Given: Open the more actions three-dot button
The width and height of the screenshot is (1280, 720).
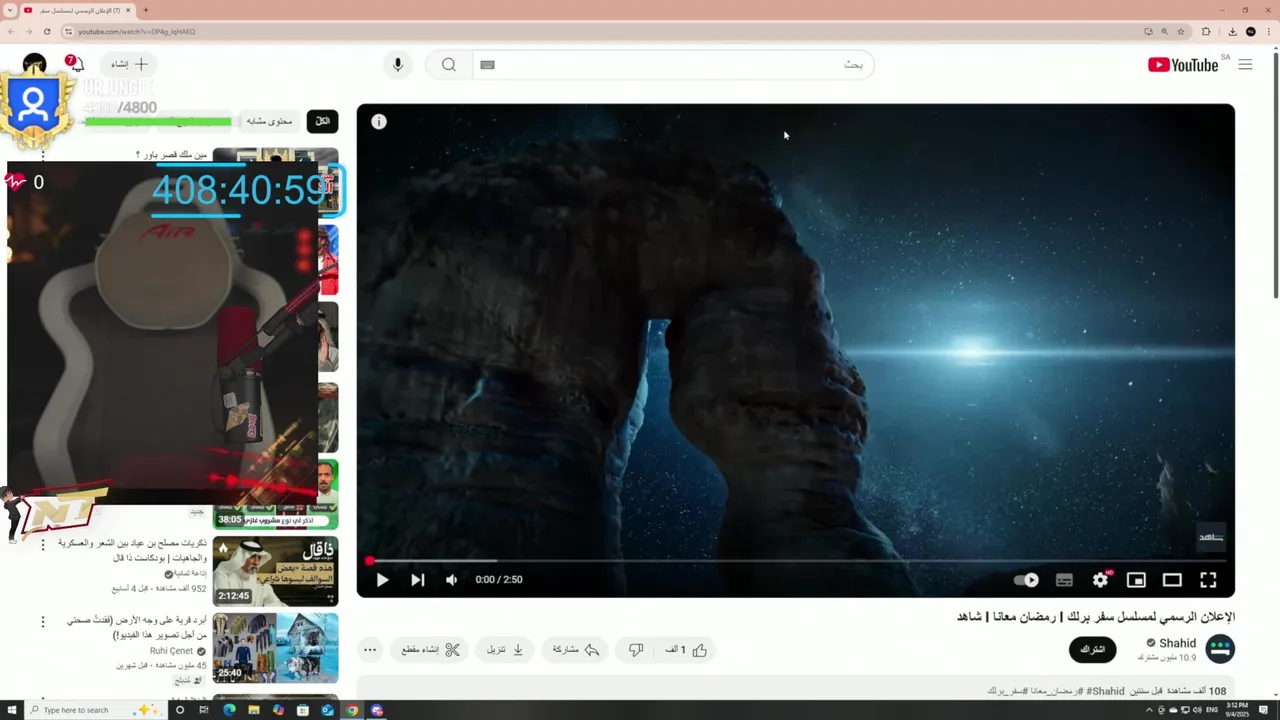Looking at the screenshot, I should (370, 650).
